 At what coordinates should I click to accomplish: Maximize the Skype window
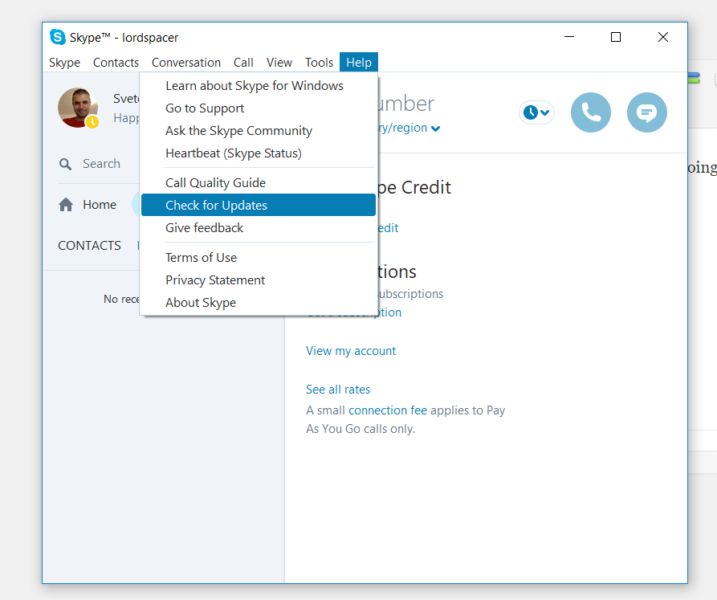click(x=616, y=37)
